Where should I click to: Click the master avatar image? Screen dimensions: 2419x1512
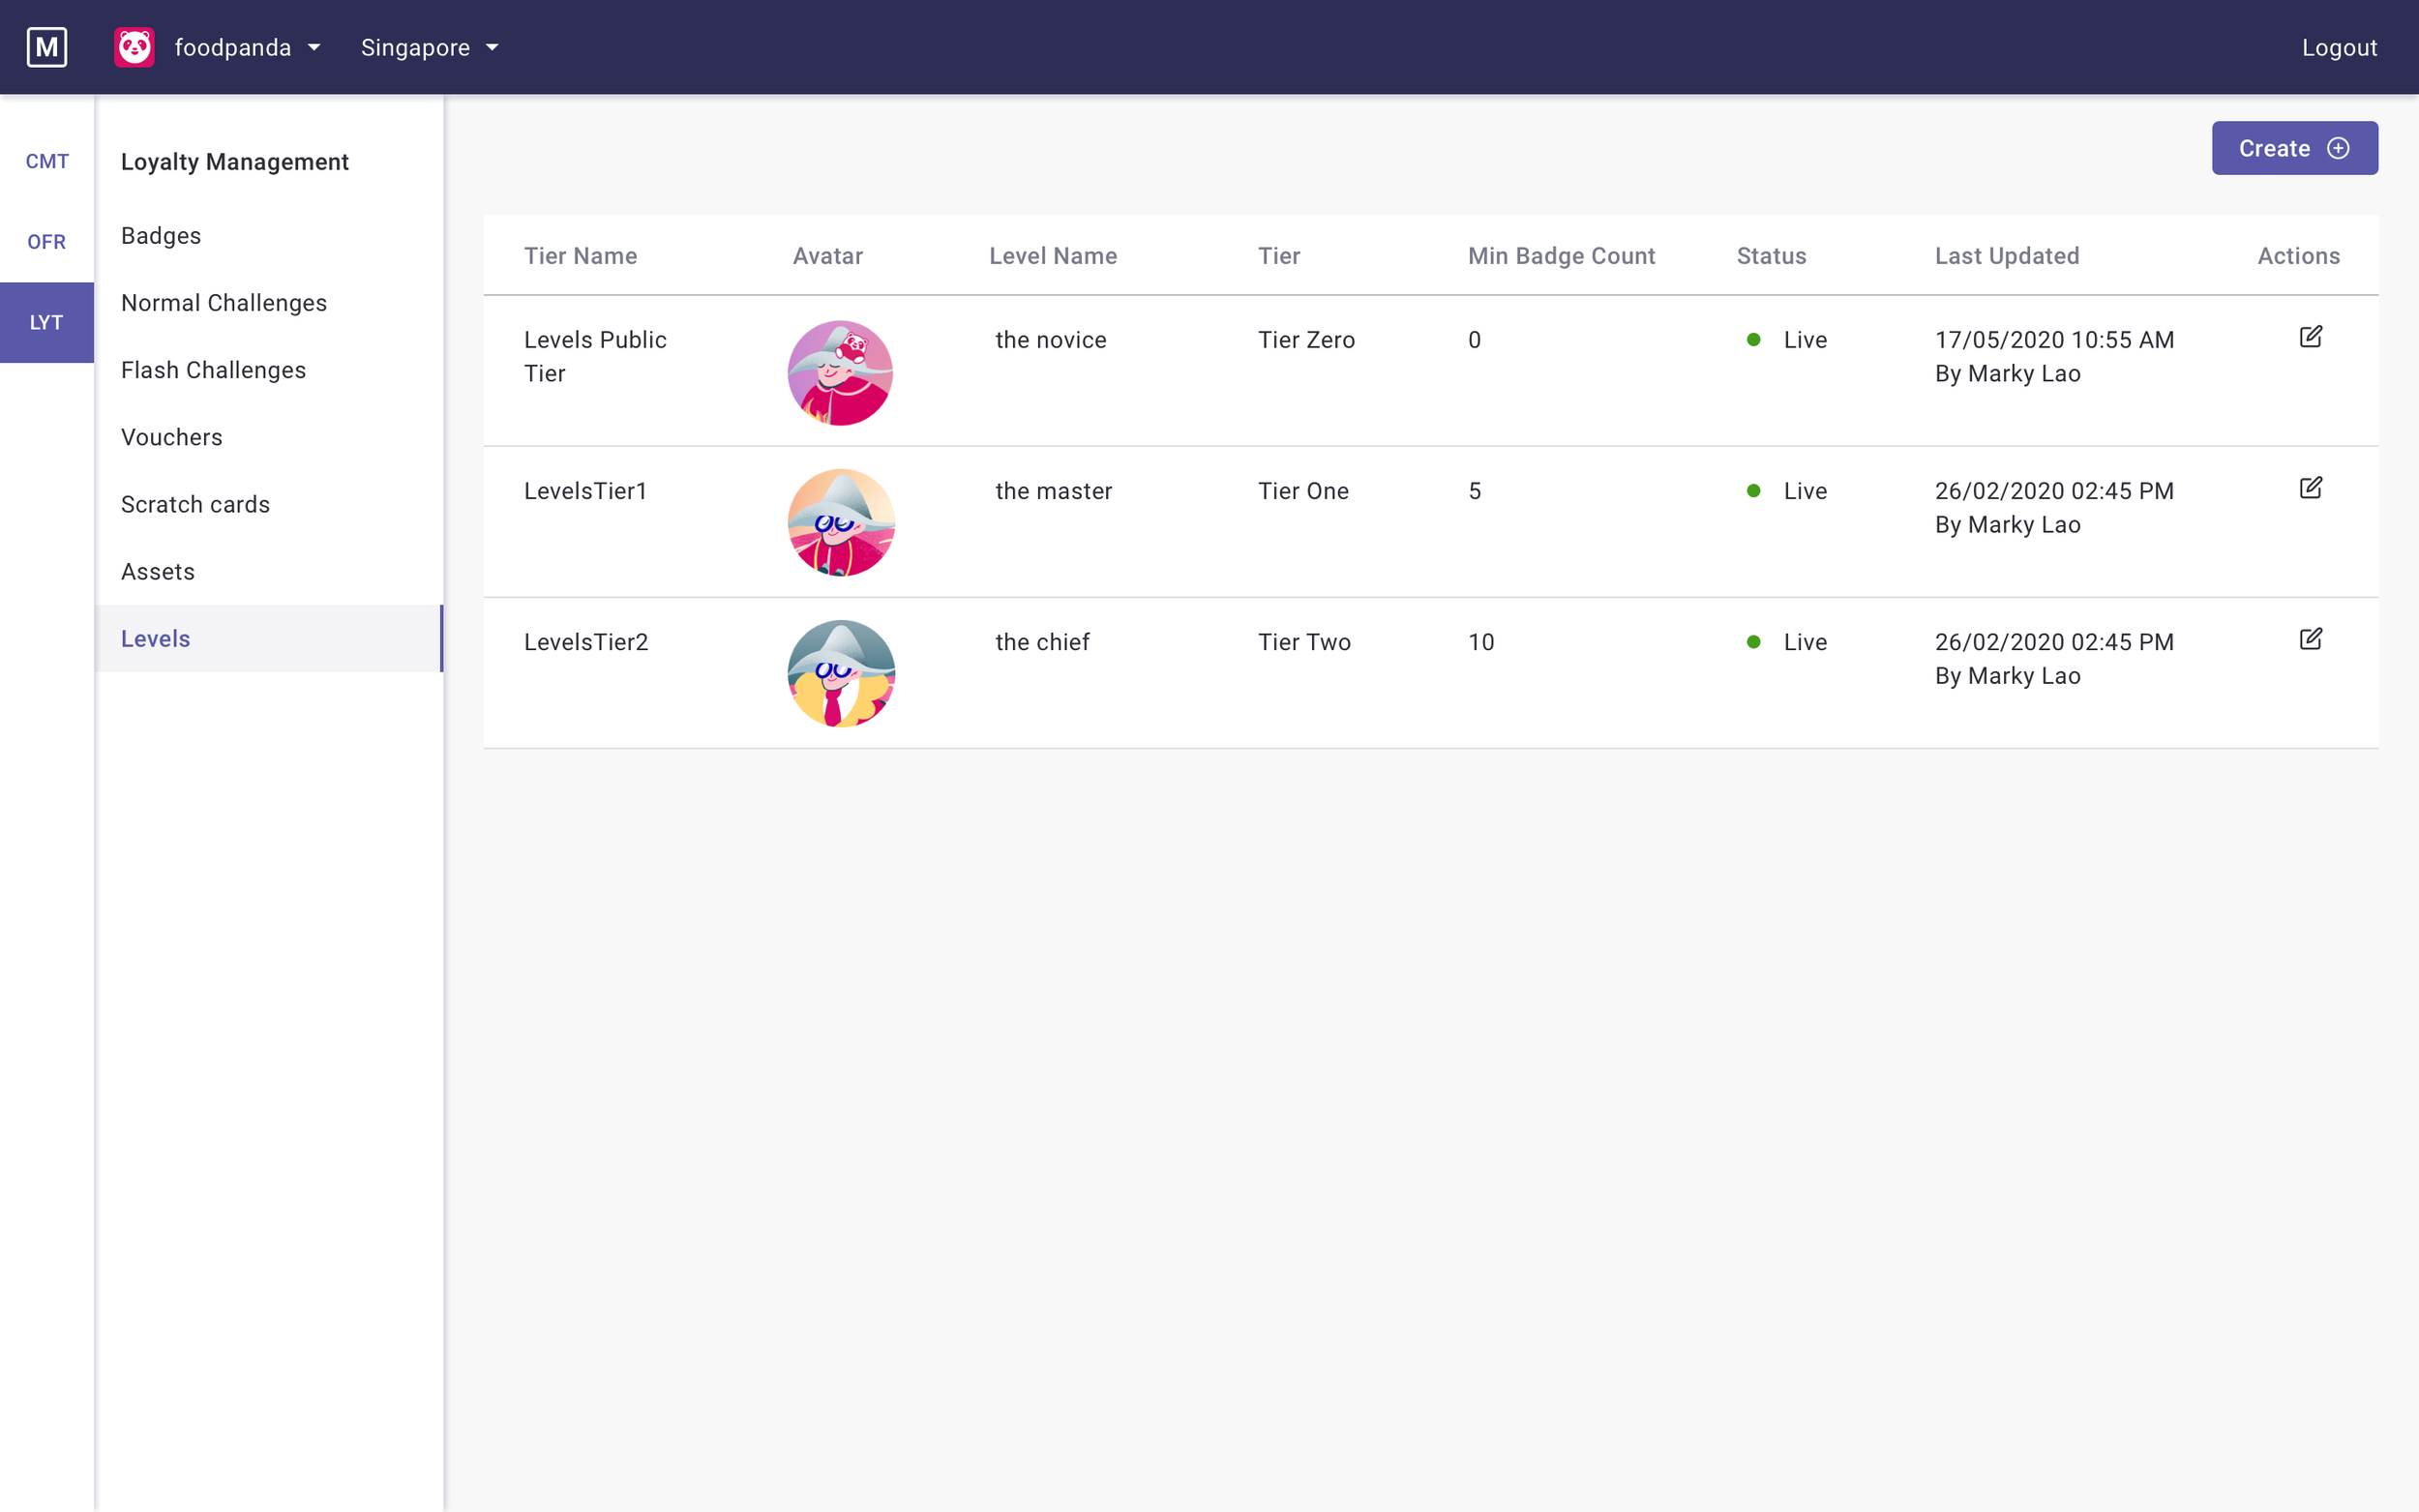point(840,523)
